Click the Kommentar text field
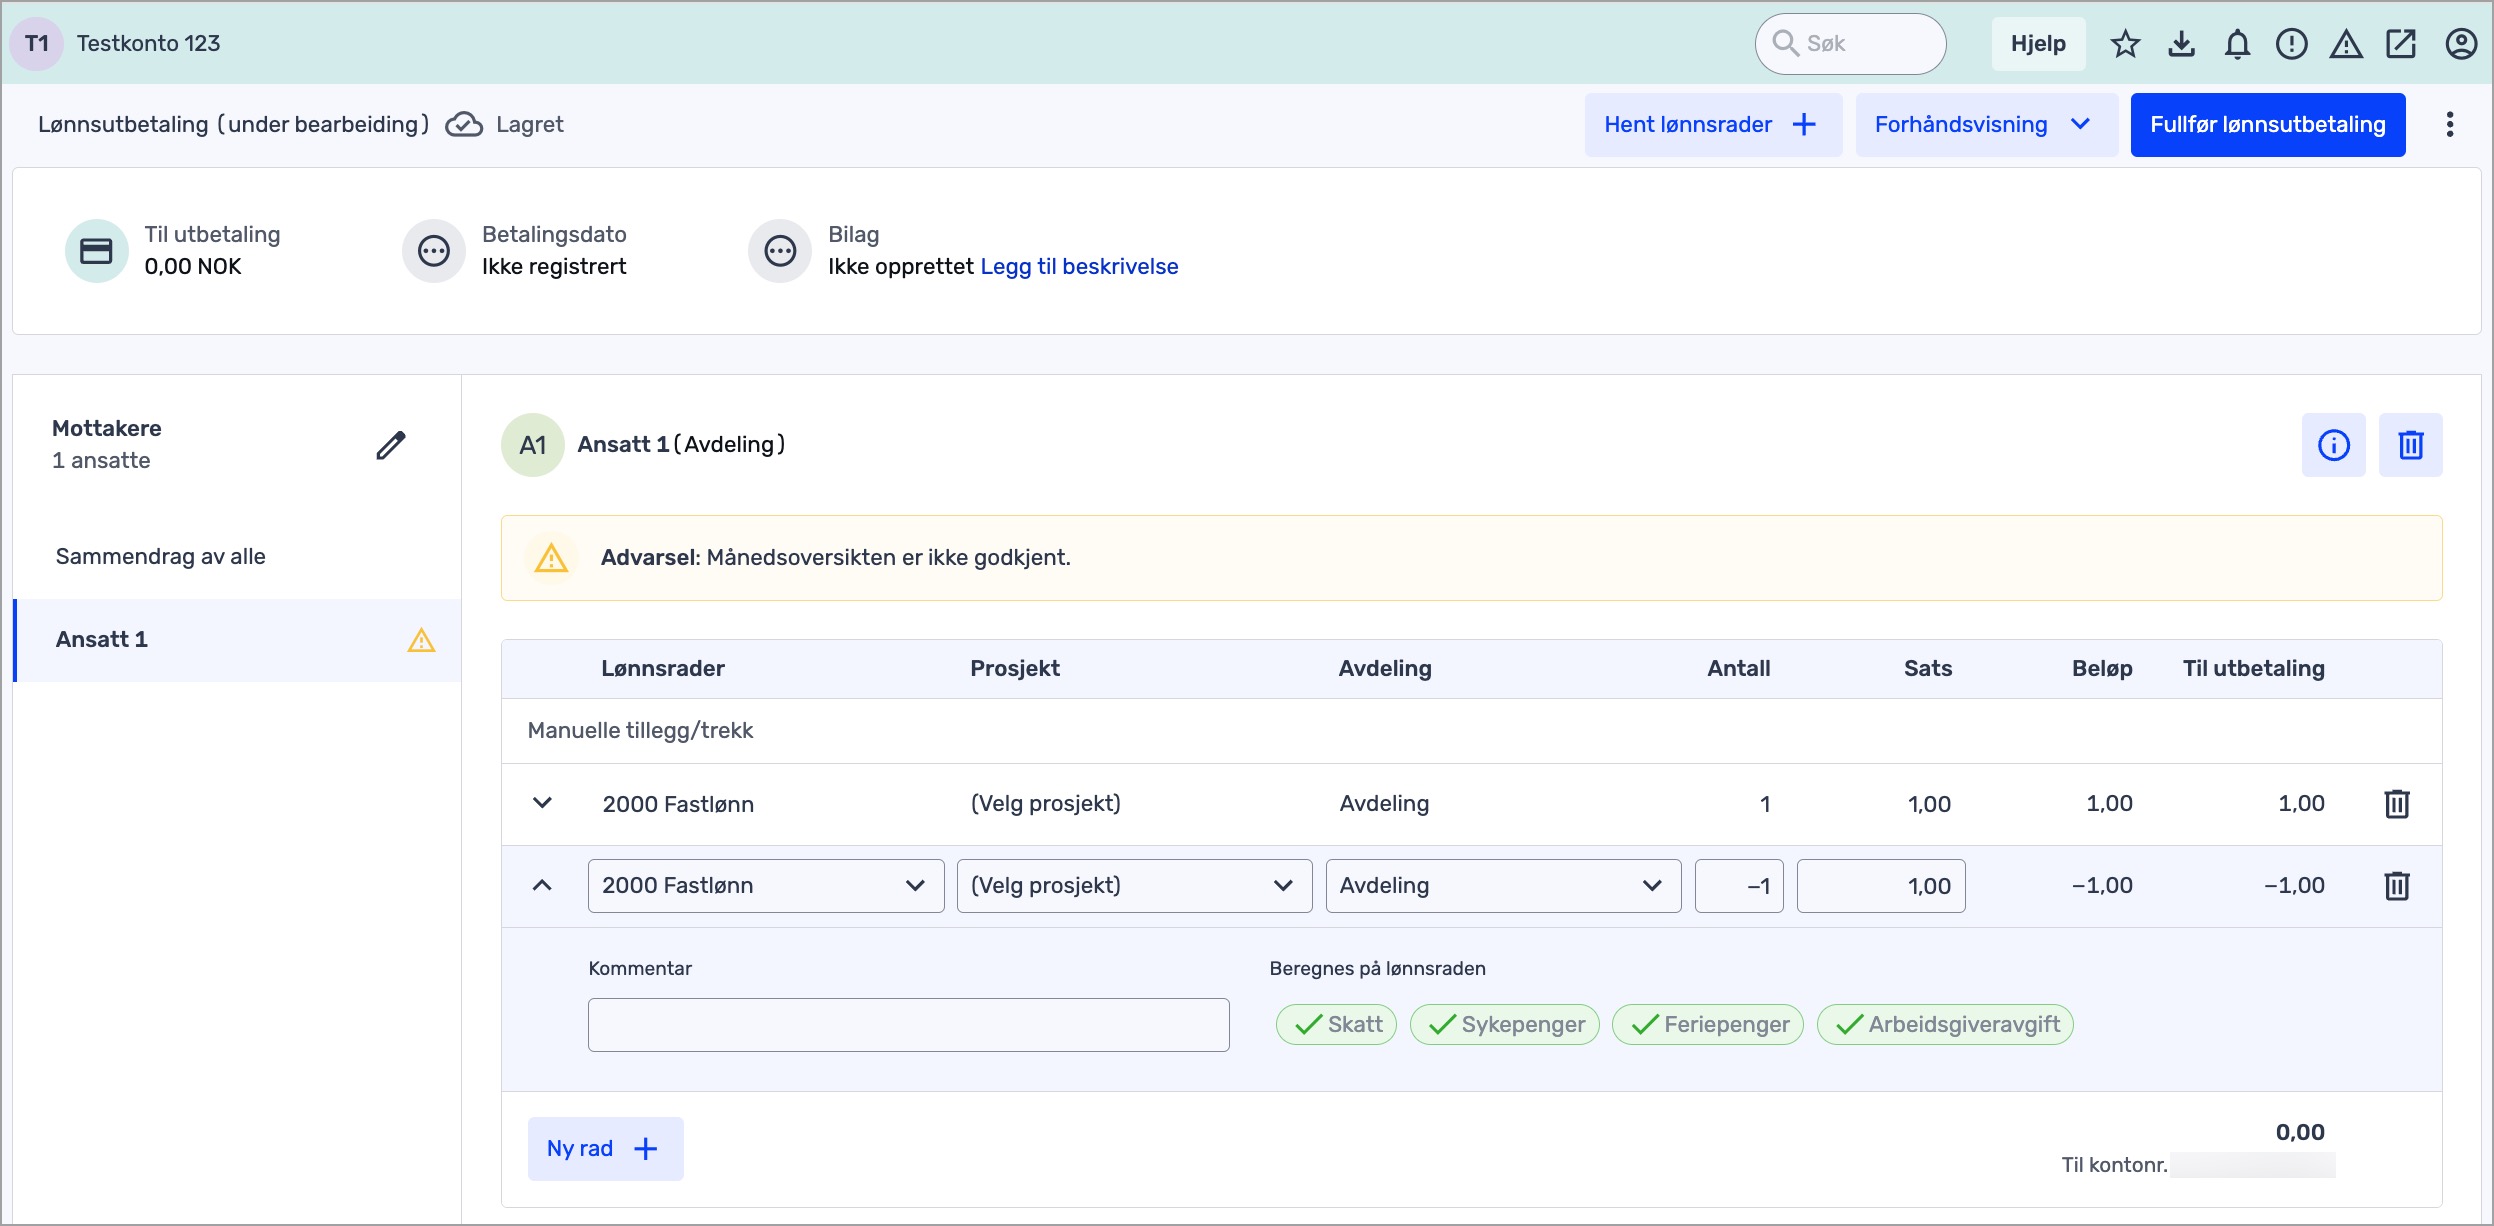Viewport: 2494px width, 1226px height. coord(909,1025)
